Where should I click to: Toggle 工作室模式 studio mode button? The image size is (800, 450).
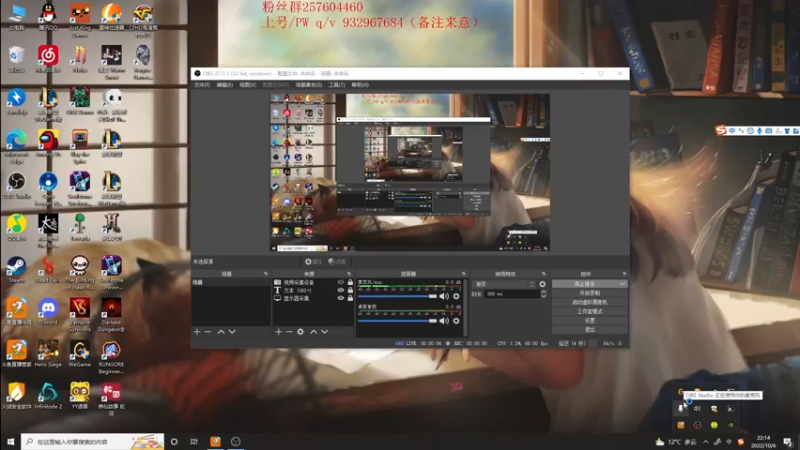[x=590, y=311]
